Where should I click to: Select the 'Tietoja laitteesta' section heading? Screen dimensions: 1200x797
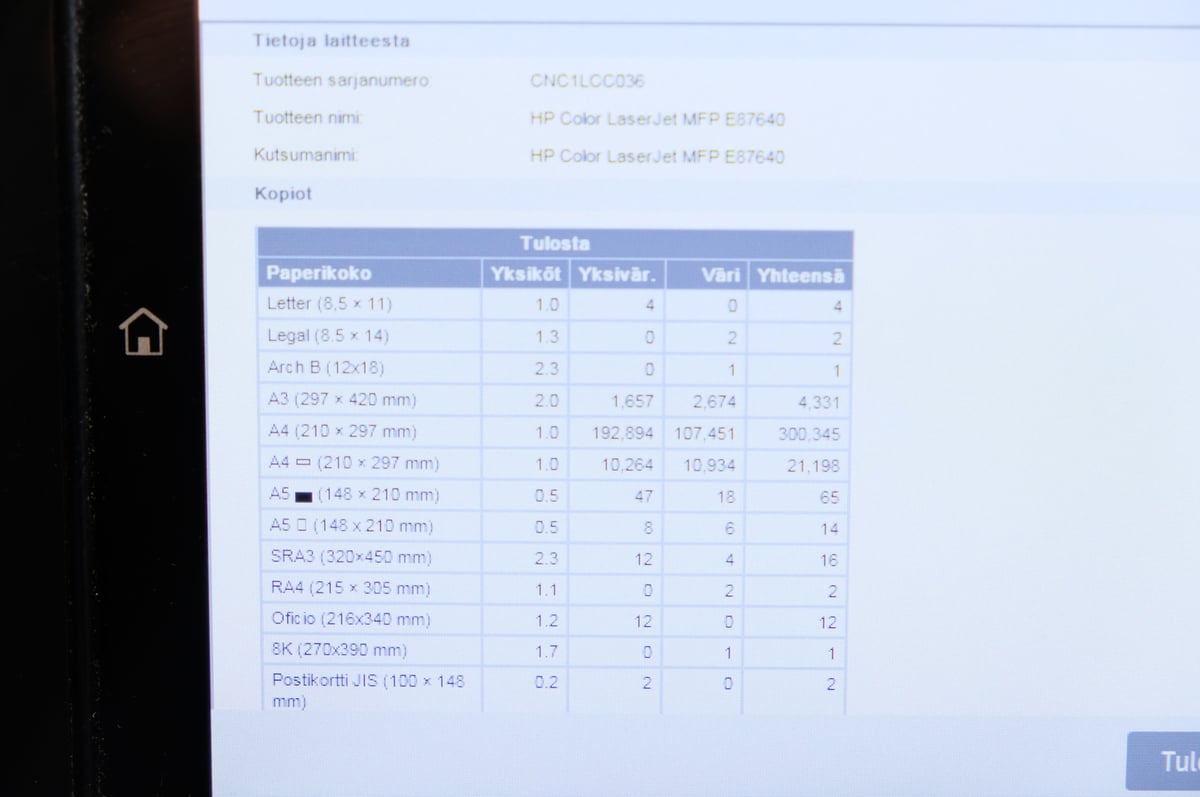[x=331, y=41]
